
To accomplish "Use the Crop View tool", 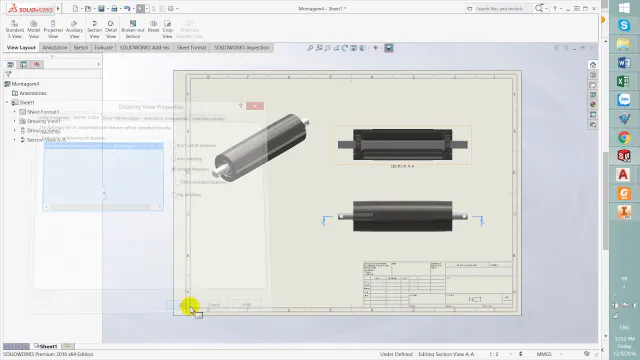I will [167, 29].
